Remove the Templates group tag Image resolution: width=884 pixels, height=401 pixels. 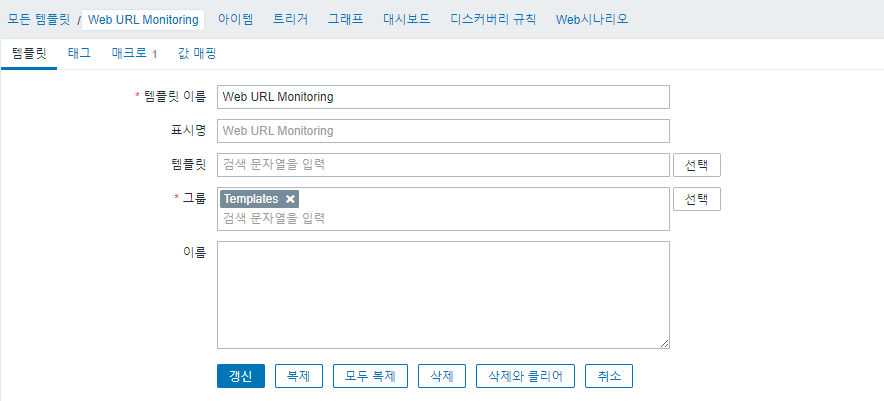[x=290, y=199]
